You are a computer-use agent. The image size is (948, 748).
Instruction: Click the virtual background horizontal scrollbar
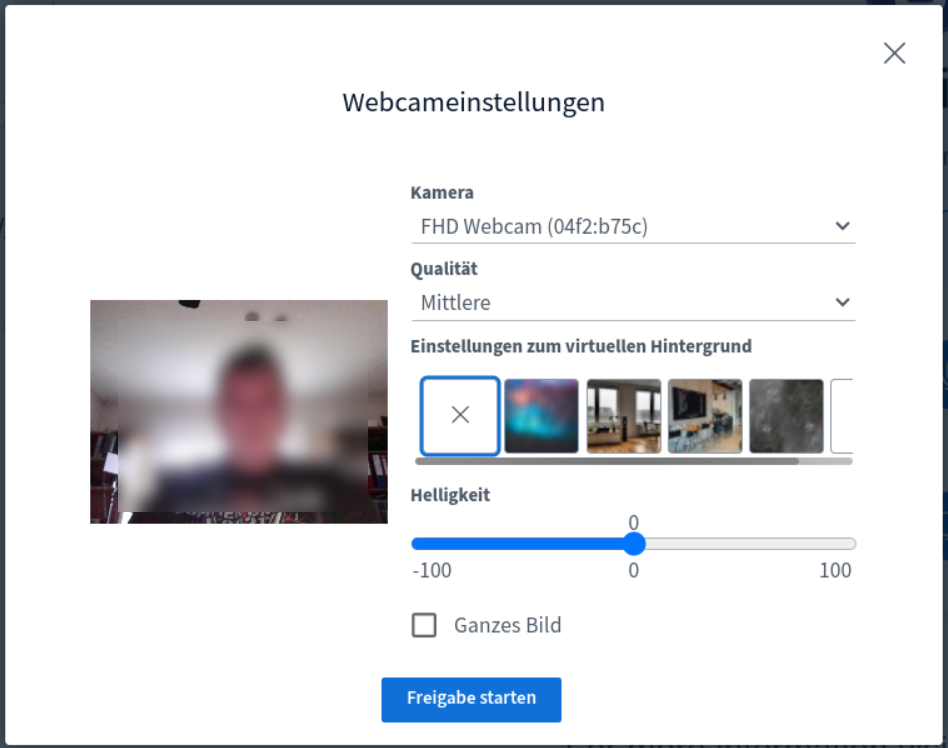pyautogui.click(x=606, y=461)
